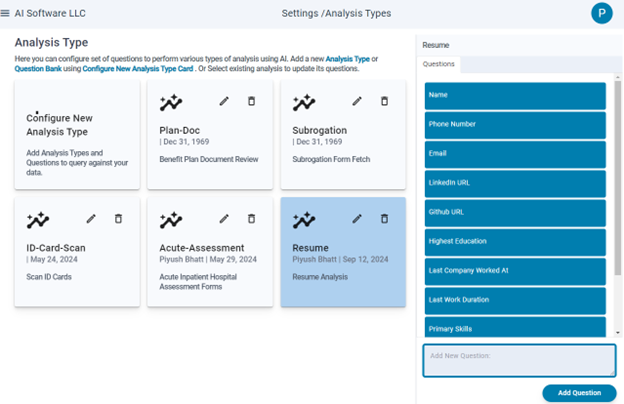Click the Subrogation pencil edit icon
624x404 pixels.
coord(357,101)
